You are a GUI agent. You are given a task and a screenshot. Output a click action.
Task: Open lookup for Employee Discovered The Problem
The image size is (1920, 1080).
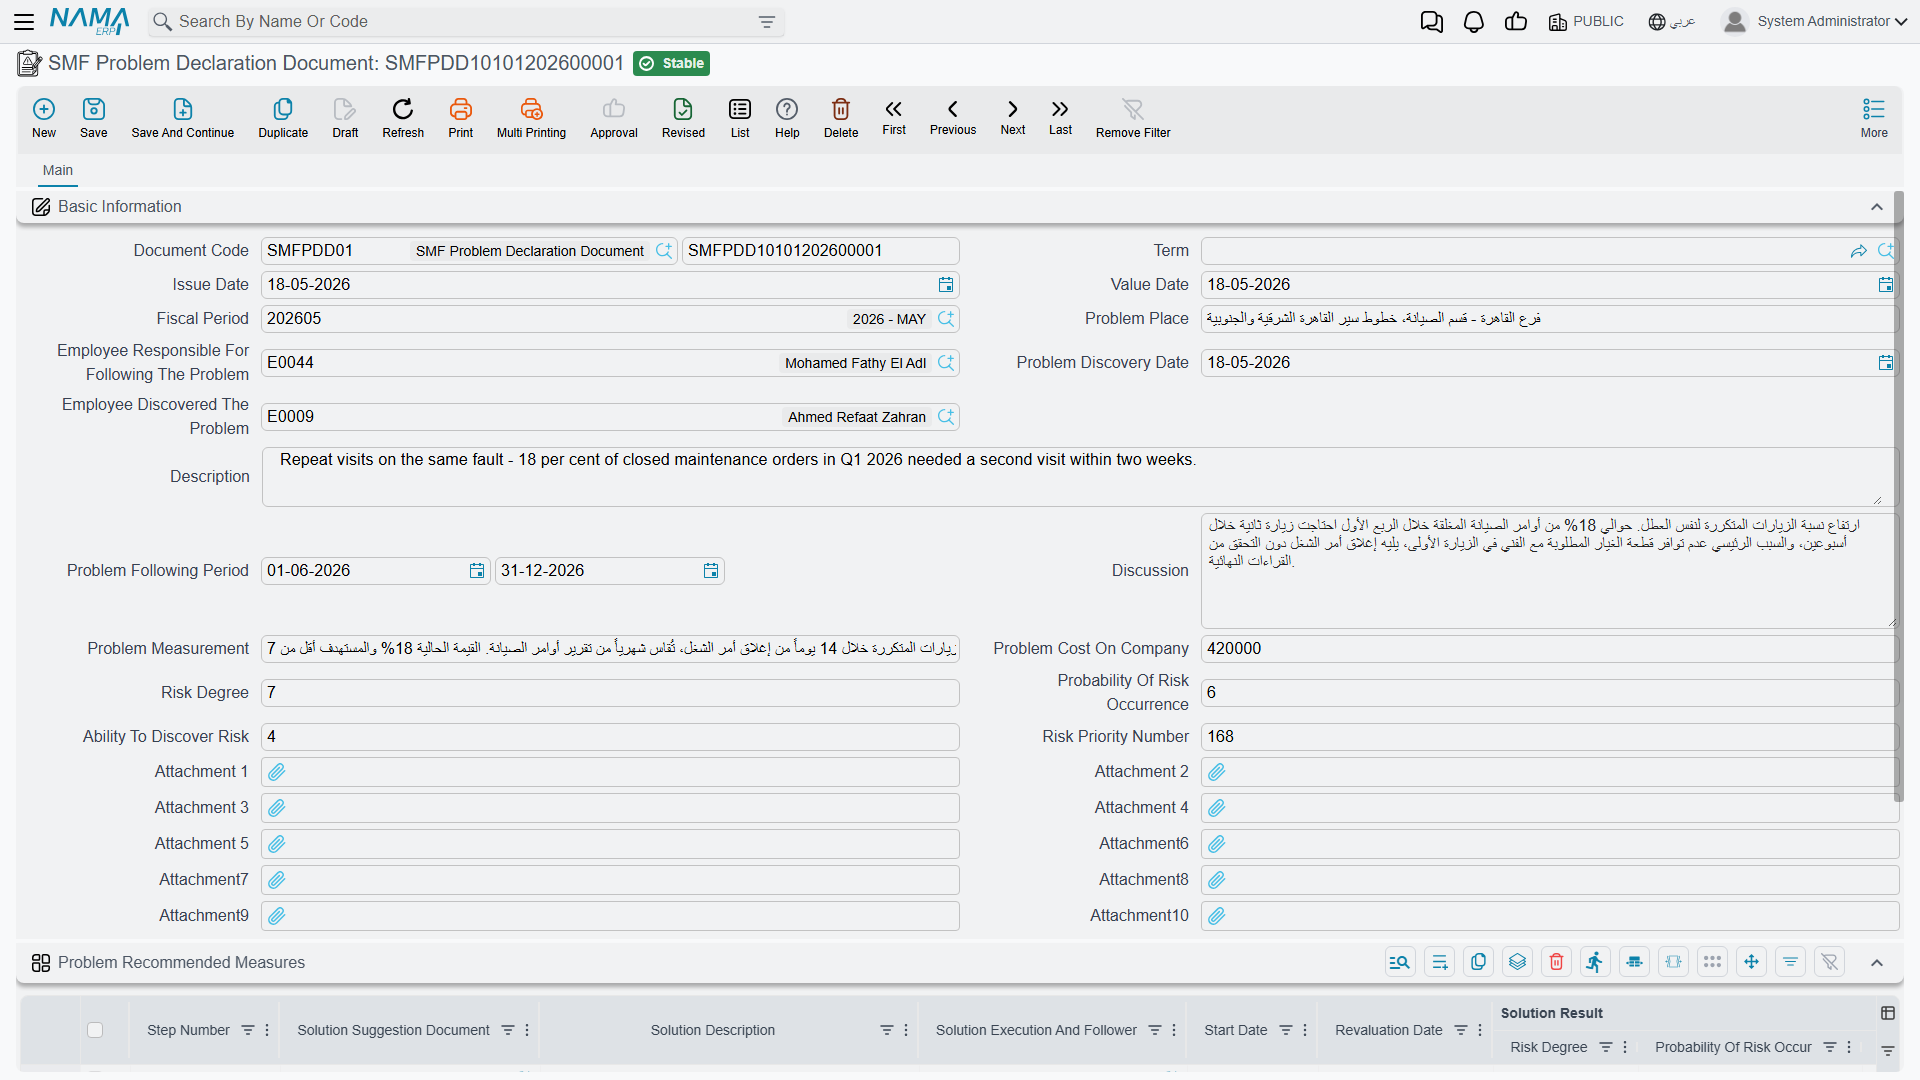click(946, 417)
